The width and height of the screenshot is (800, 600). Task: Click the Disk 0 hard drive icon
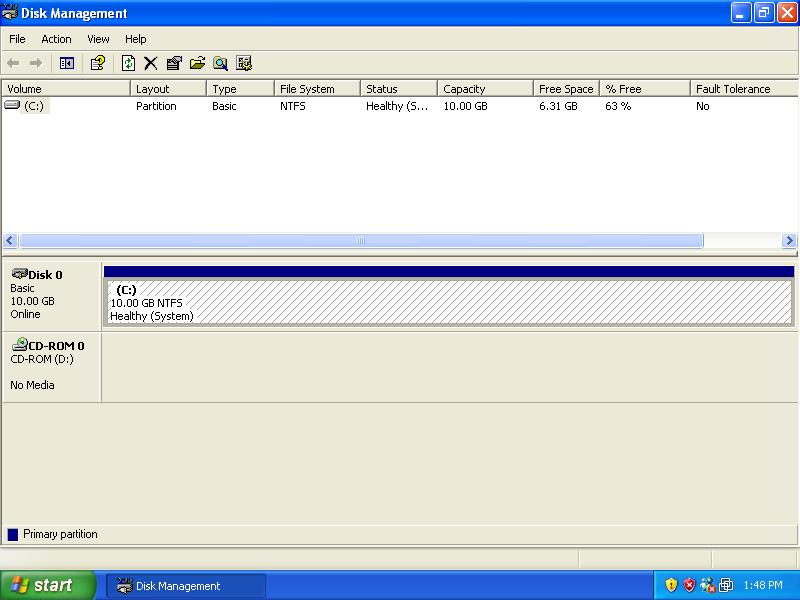19,273
